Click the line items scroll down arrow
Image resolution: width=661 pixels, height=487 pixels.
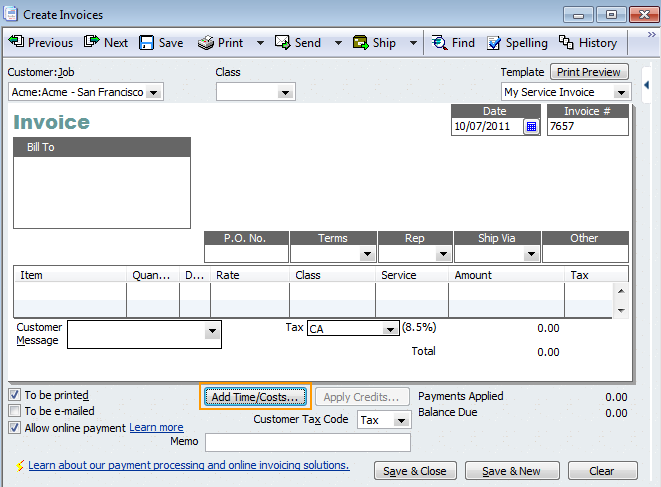point(621,310)
